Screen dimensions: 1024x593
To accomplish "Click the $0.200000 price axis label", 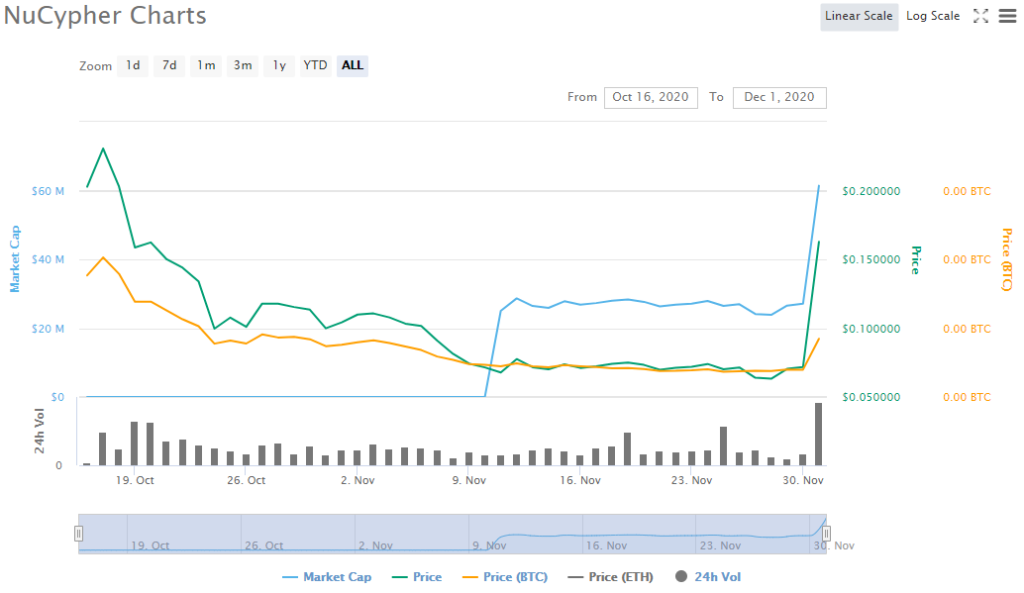I will pyautogui.click(x=871, y=191).
